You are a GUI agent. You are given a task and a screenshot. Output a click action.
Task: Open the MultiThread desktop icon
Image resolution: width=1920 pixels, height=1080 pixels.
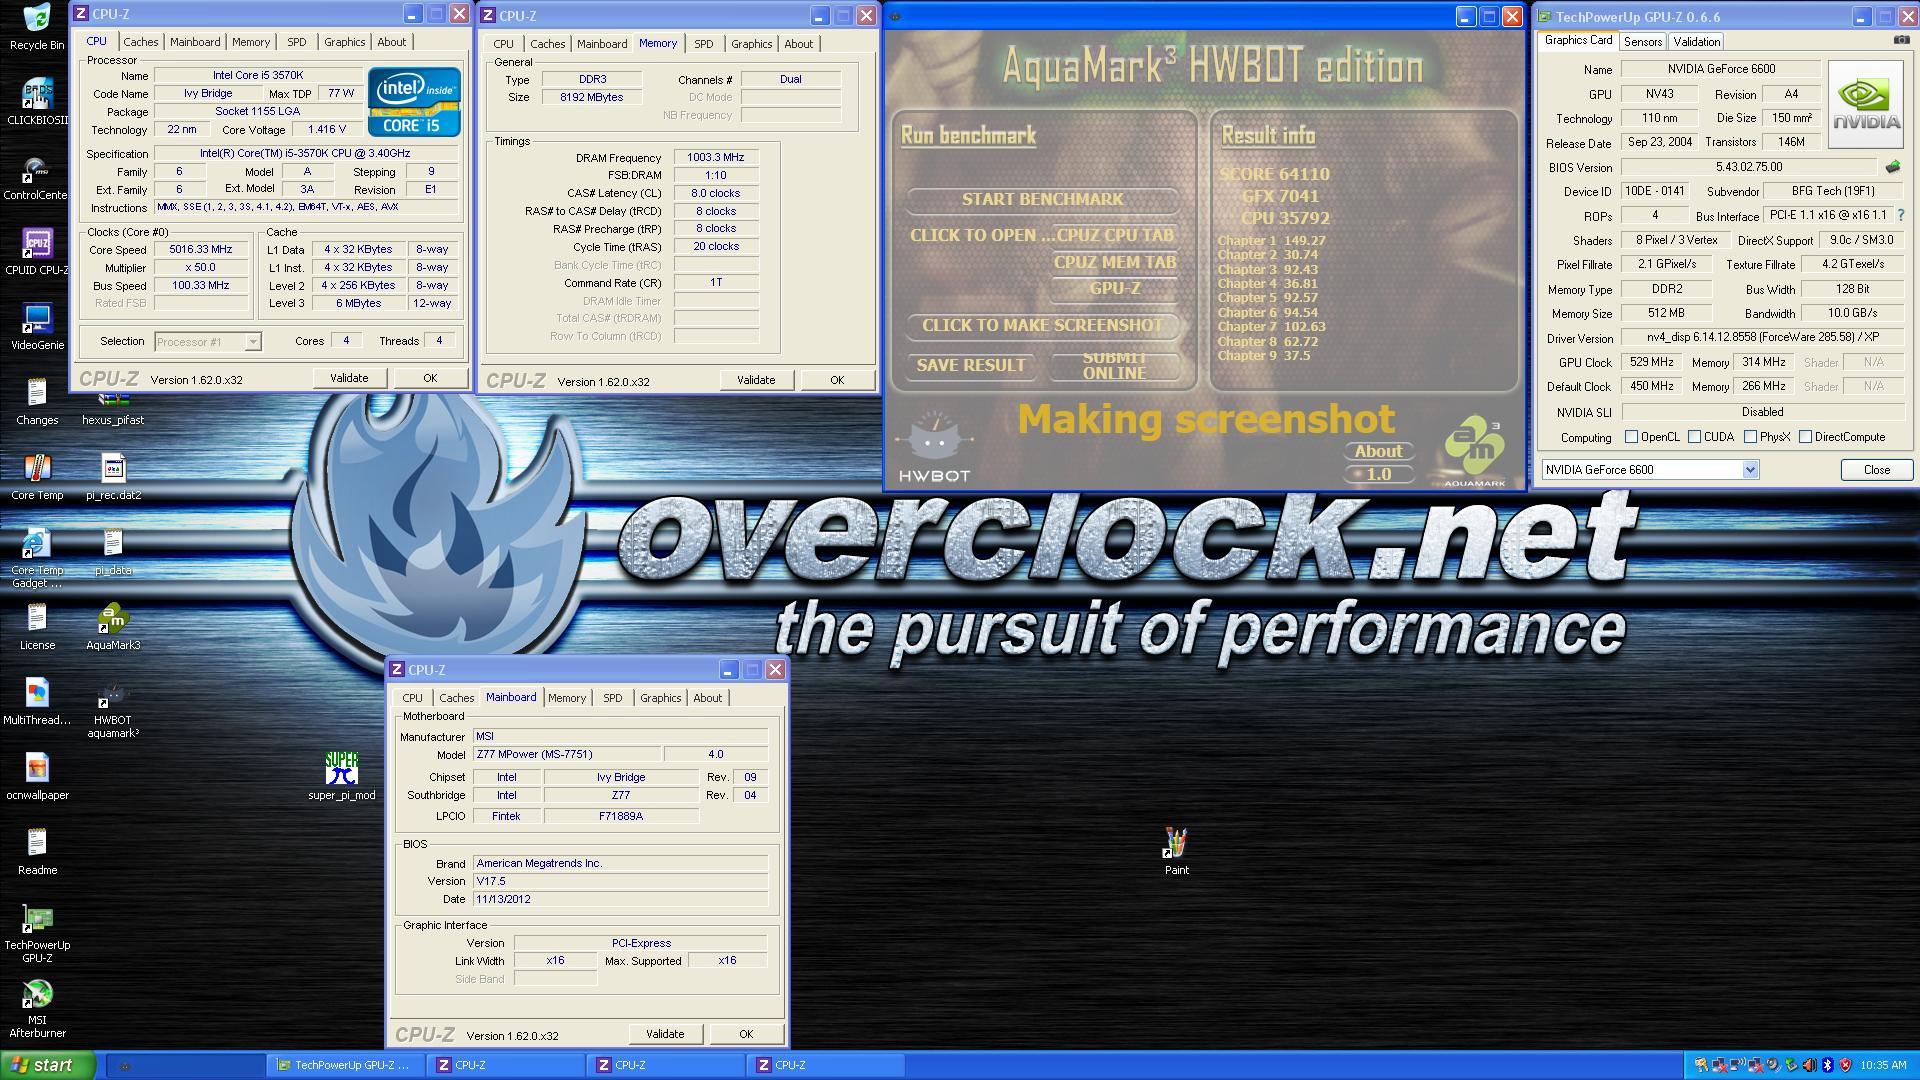pyautogui.click(x=37, y=701)
